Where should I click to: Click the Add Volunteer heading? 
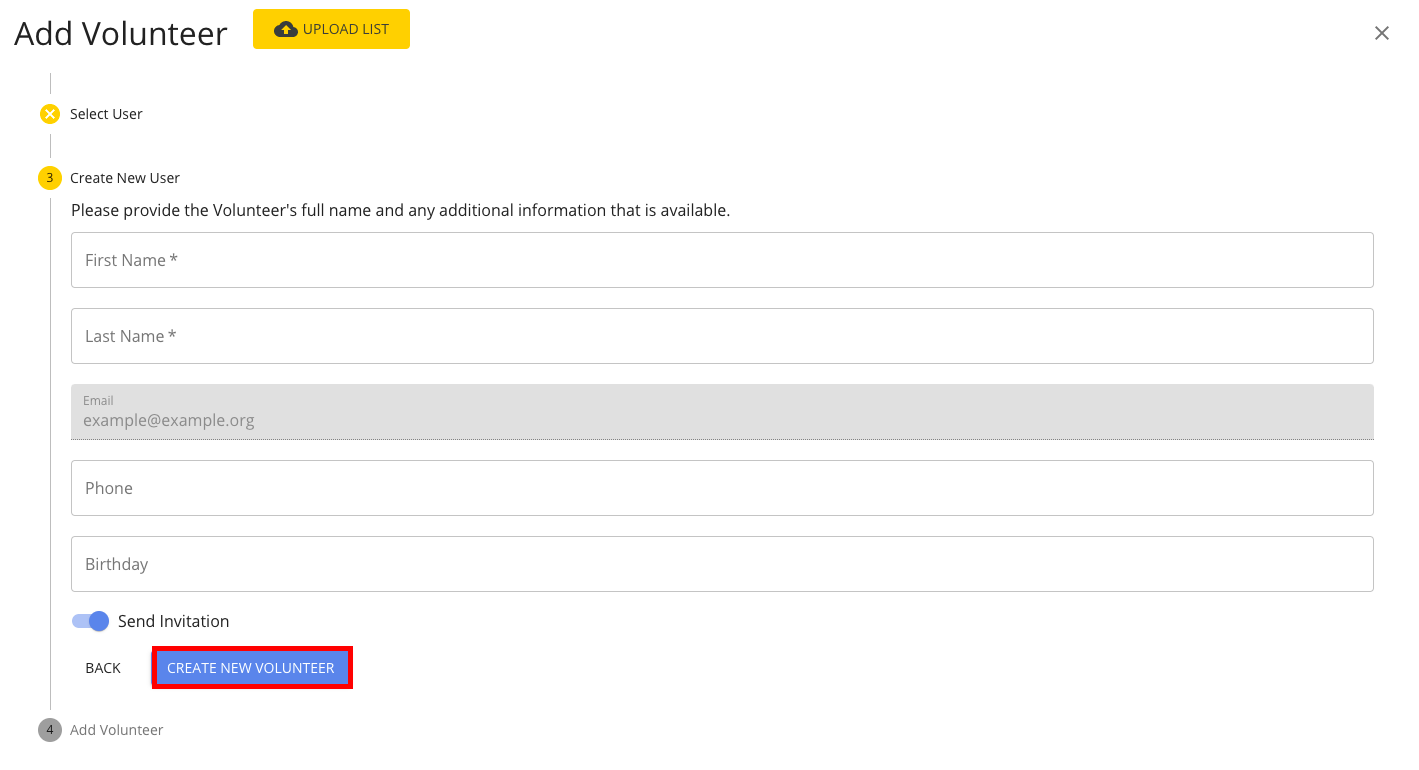point(121,34)
